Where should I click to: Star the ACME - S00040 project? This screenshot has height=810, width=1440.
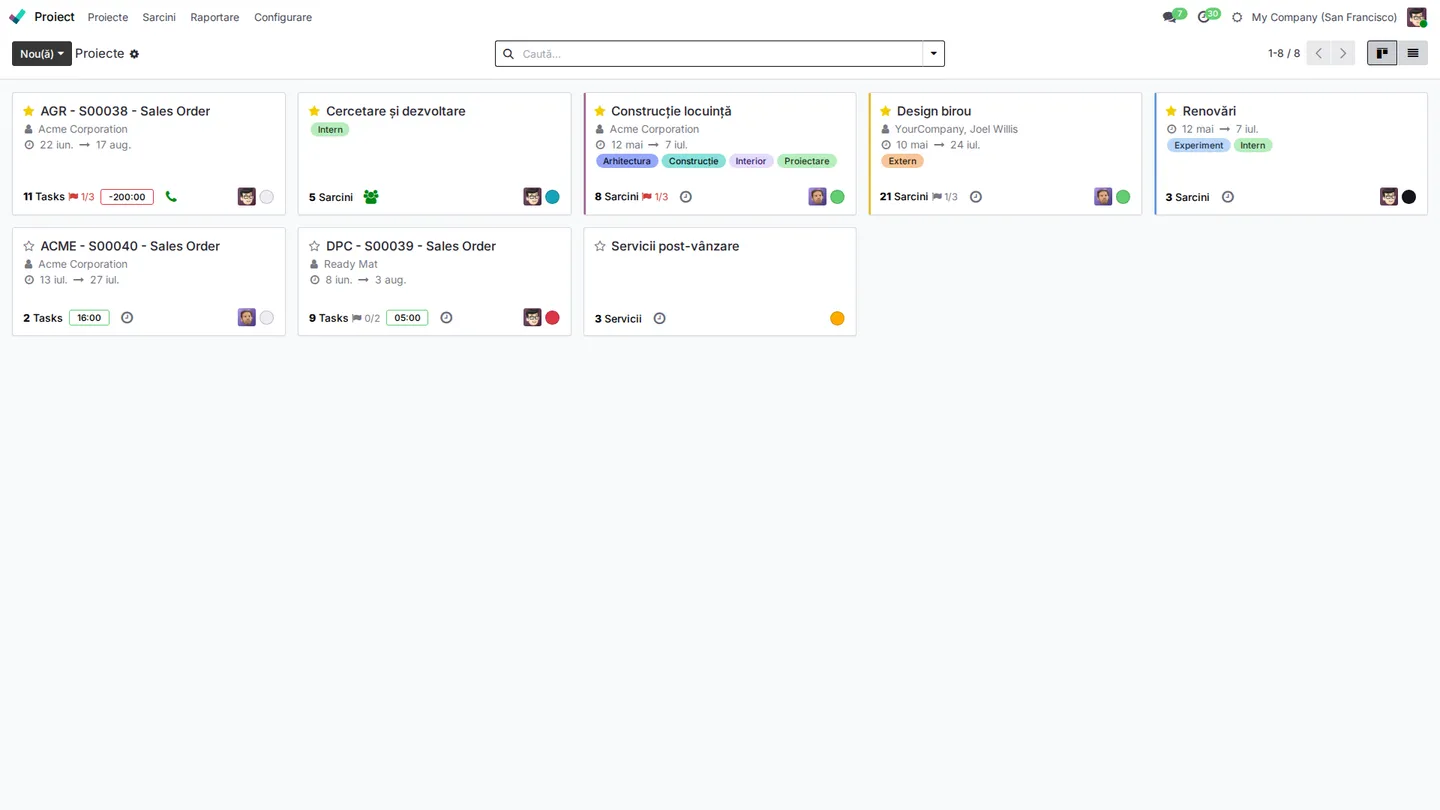[x=29, y=246]
